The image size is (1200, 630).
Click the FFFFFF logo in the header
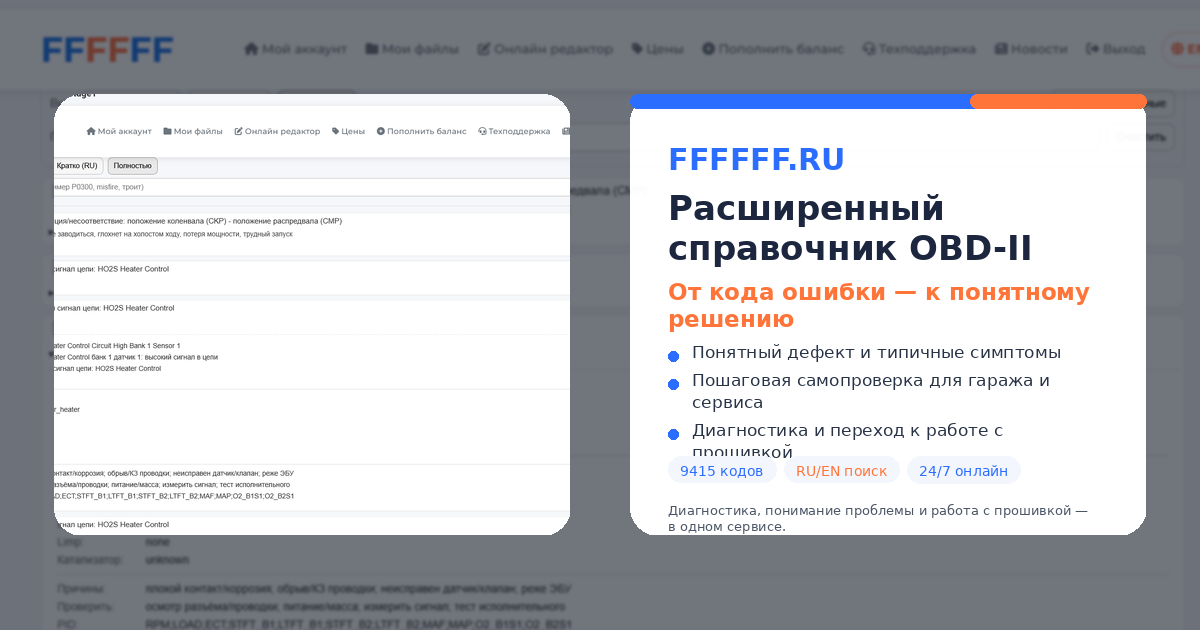tap(107, 49)
